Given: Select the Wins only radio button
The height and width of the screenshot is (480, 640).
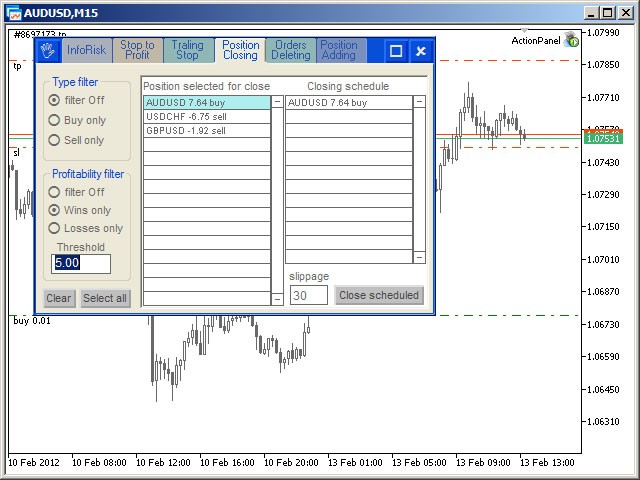Looking at the screenshot, I should (x=54, y=210).
